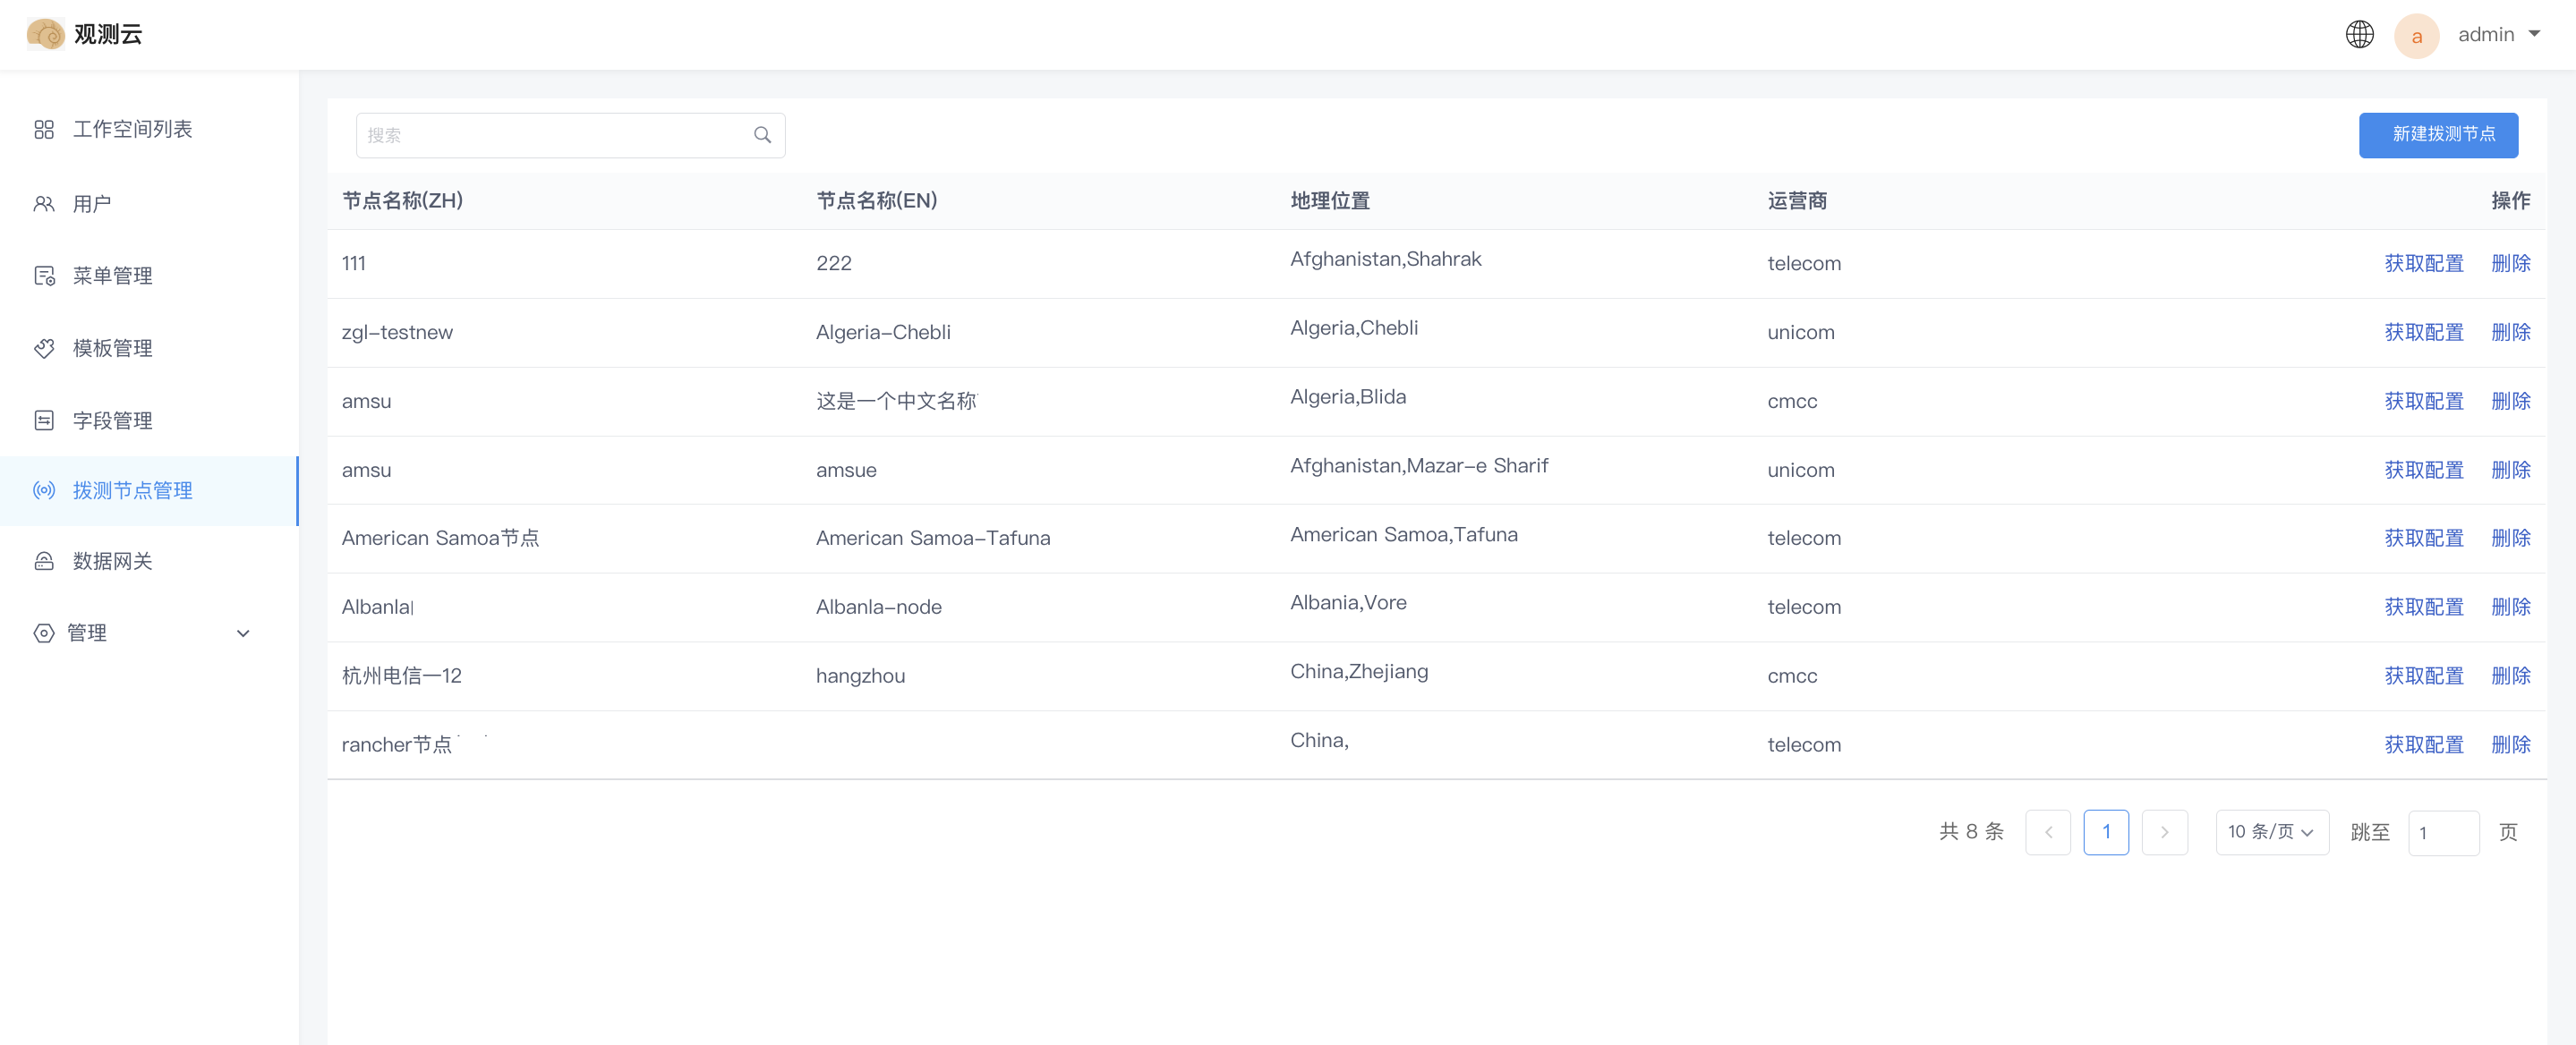
Task: Click the 模板管理 sidebar icon
Action: pos(44,348)
